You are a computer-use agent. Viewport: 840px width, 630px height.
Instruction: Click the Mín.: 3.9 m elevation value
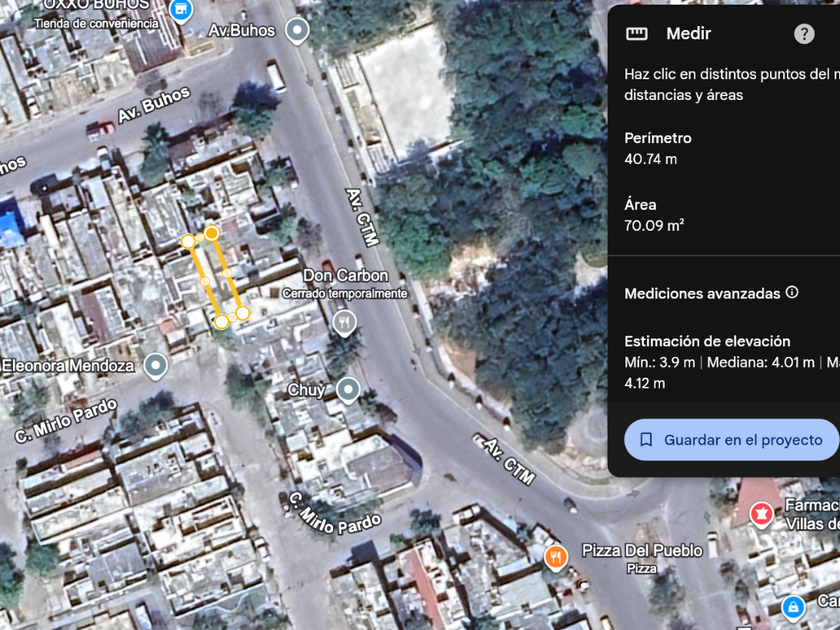(x=659, y=363)
